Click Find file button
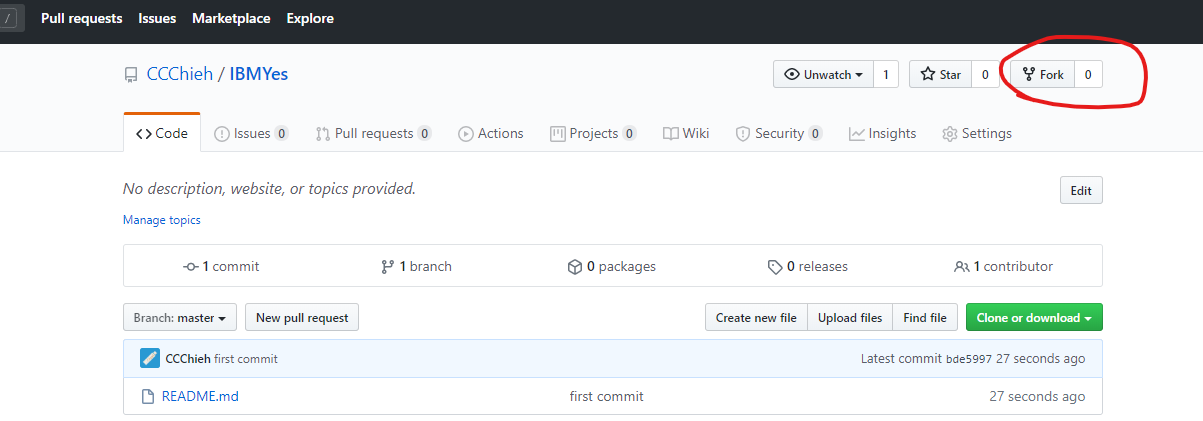This screenshot has height=421, width=1203. [924, 318]
